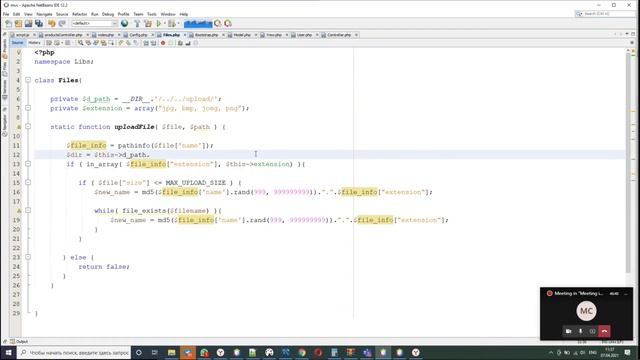Click the red hang up button in meeting

click(x=604, y=331)
